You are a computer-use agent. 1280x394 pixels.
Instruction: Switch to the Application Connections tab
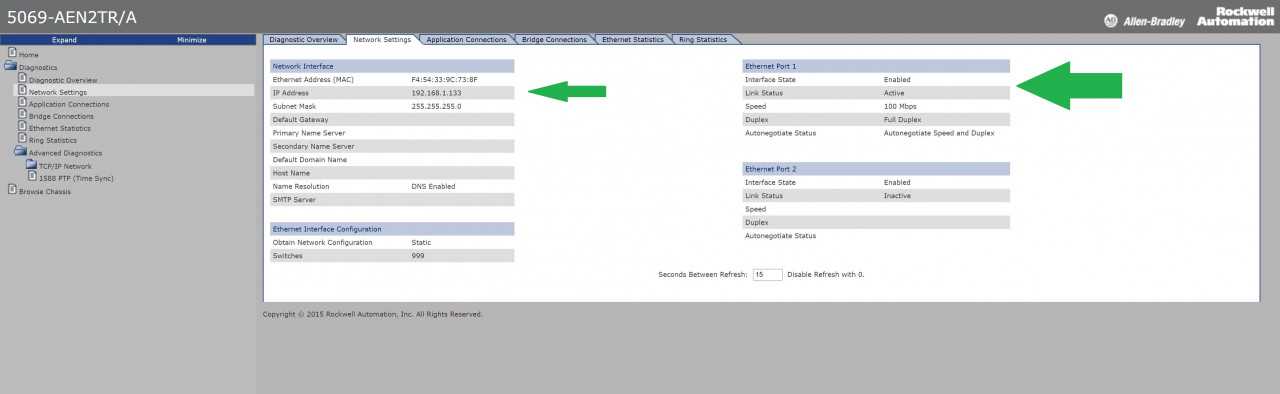click(x=465, y=39)
